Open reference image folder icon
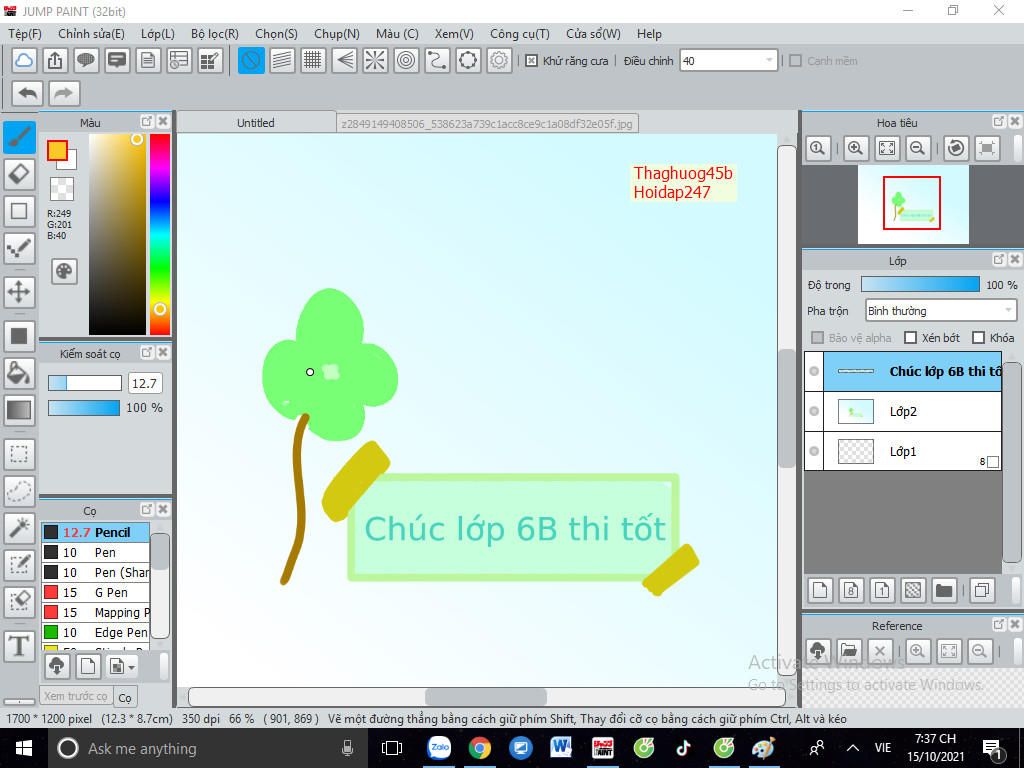Image resolution: width=1024 pixels, height=768 pixels. [849, 650]
